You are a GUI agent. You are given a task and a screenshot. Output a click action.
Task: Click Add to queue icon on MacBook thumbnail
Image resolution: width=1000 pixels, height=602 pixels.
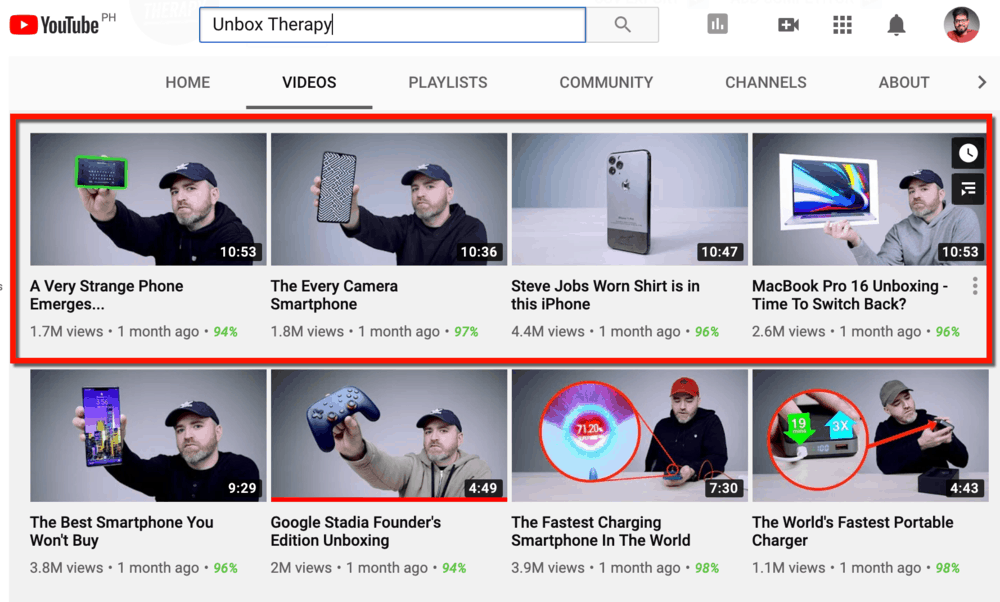click(x=968, y=189)
